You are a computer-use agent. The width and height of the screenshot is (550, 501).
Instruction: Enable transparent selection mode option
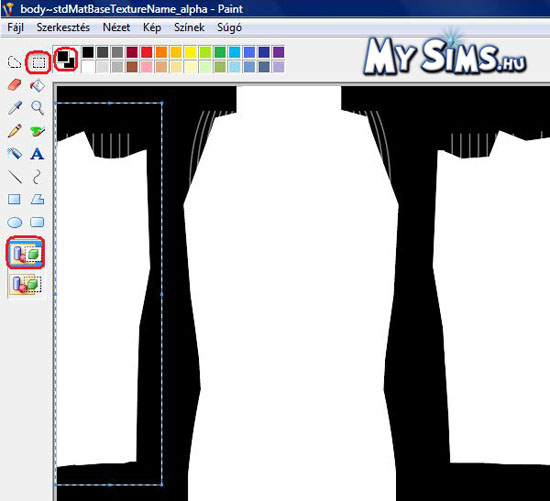click(26, 284)
